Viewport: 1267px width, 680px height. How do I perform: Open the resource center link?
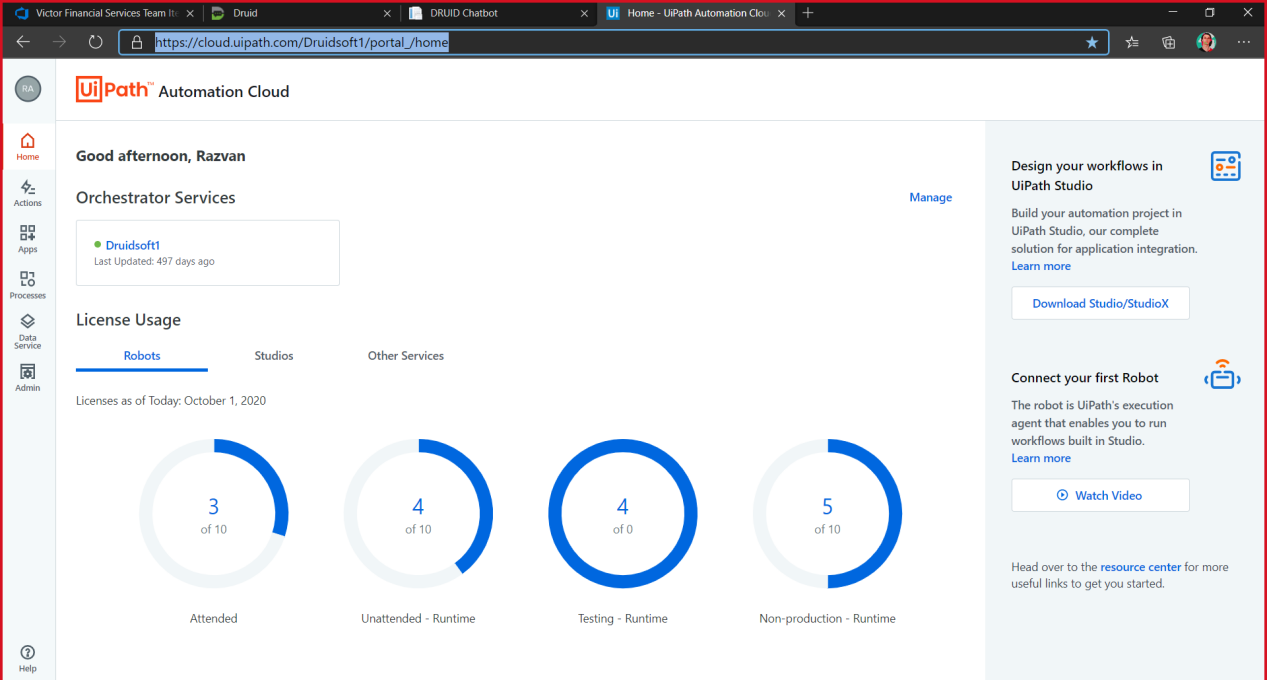coord(1140,567)
